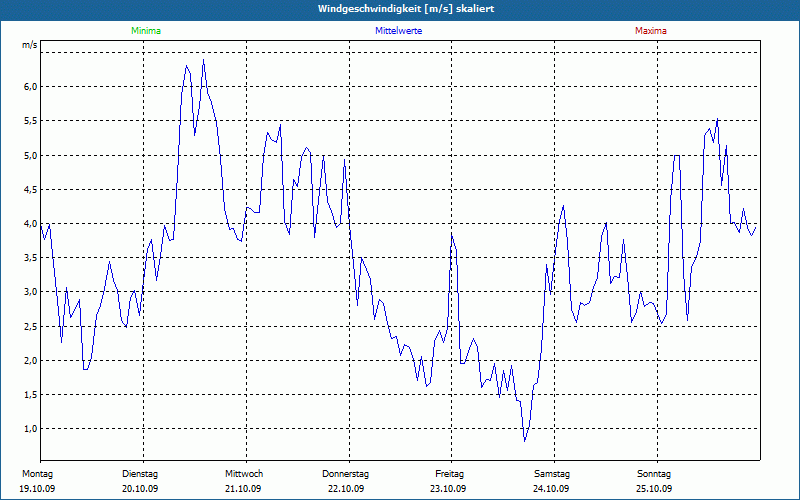Click the date 19.10.09
This screenshot has width=800, height=500.
point(37,488)
